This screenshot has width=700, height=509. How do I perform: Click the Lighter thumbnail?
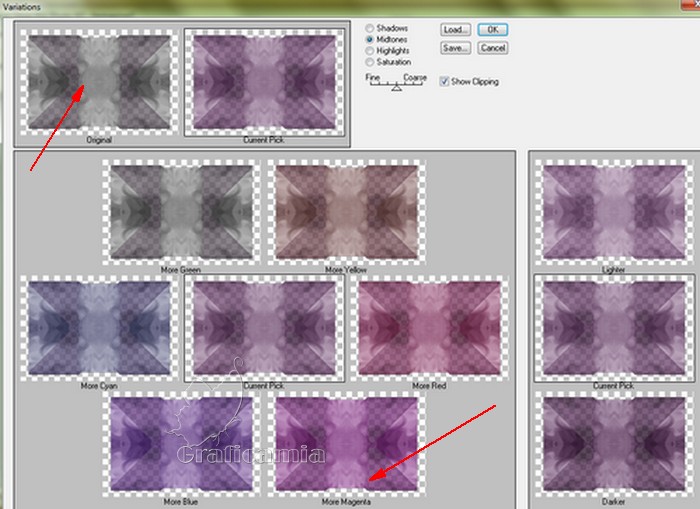tap(614, 213)
